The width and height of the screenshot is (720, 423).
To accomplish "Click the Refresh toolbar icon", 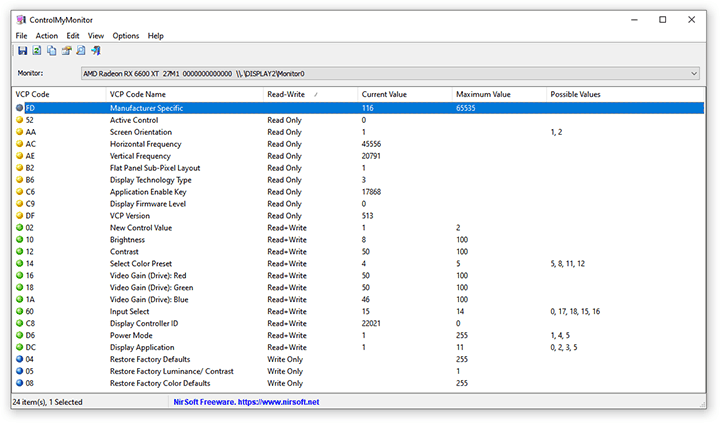I will [37, 51].
